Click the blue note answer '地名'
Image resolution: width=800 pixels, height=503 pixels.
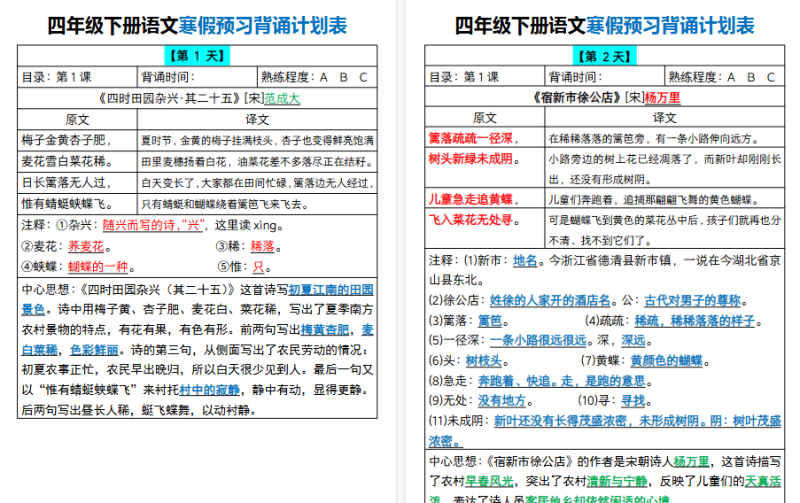click(x=525, y=261)
